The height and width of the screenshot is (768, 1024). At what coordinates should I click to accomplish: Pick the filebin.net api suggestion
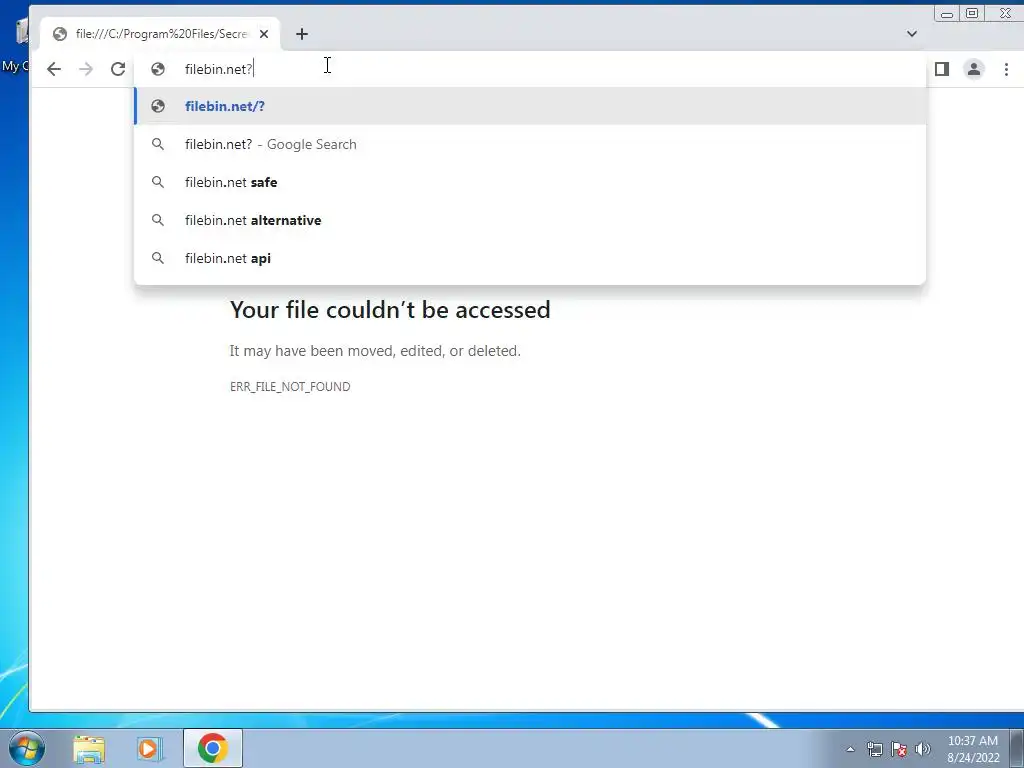(x=530, y=258)
